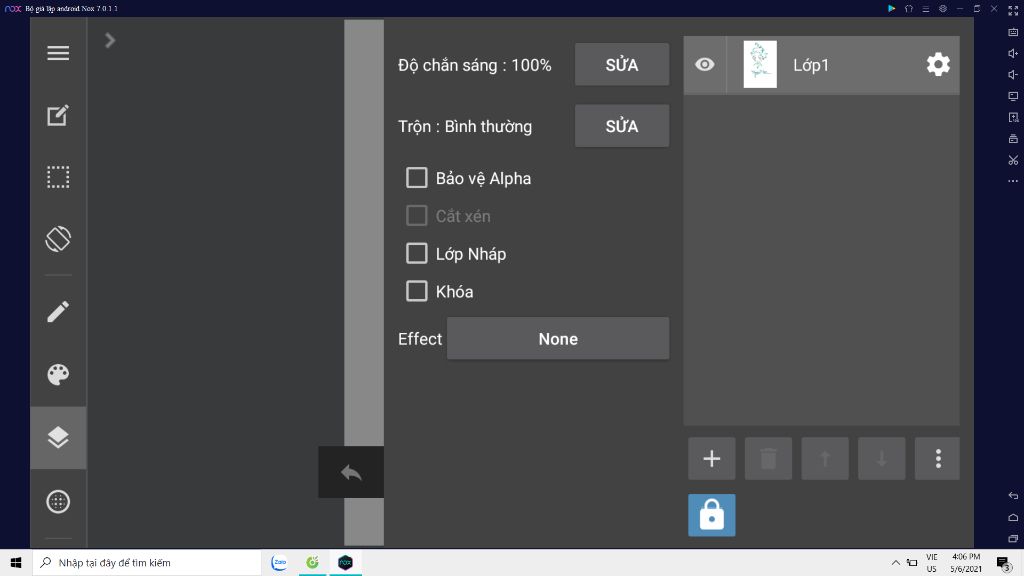Toggle the blue lock button
This screenshot has height=576, width=1024.
[x=712, y=515]
